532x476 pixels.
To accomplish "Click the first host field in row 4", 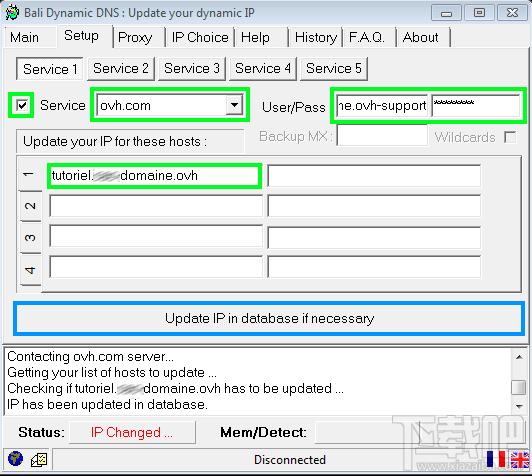I will point(156,267).
